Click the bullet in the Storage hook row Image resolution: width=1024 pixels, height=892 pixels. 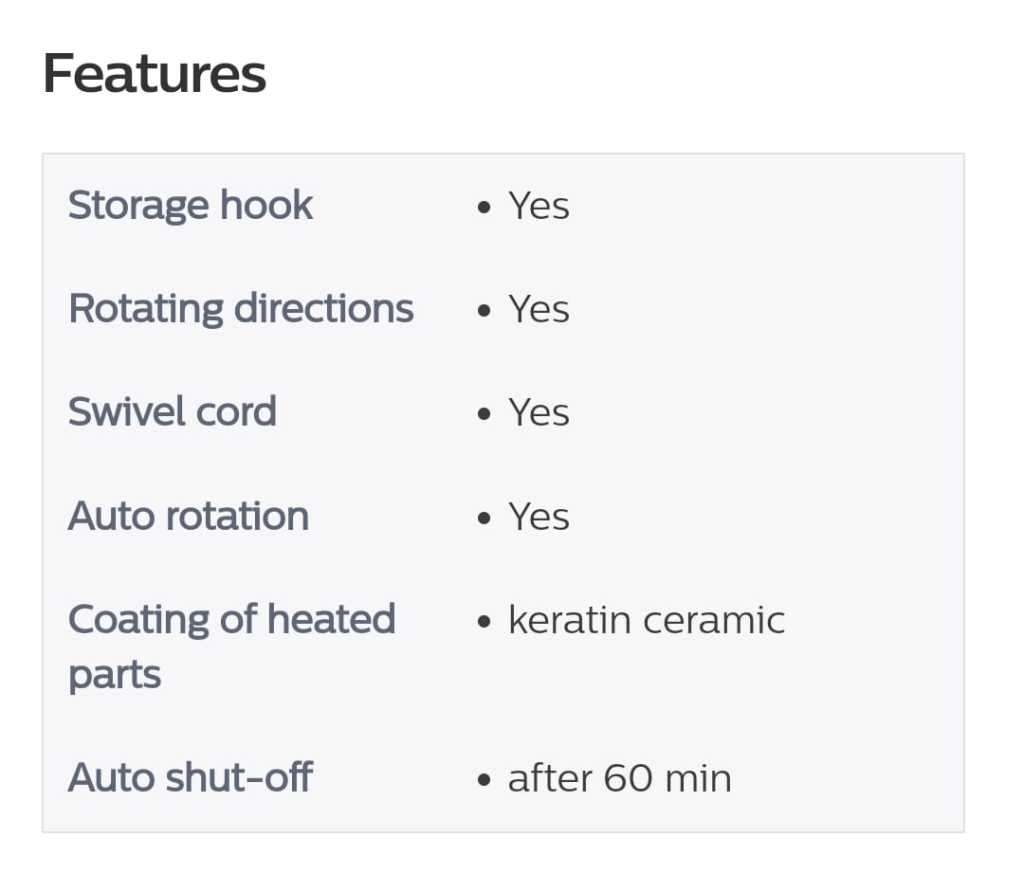pyautogui.click(x=485, y=208)
